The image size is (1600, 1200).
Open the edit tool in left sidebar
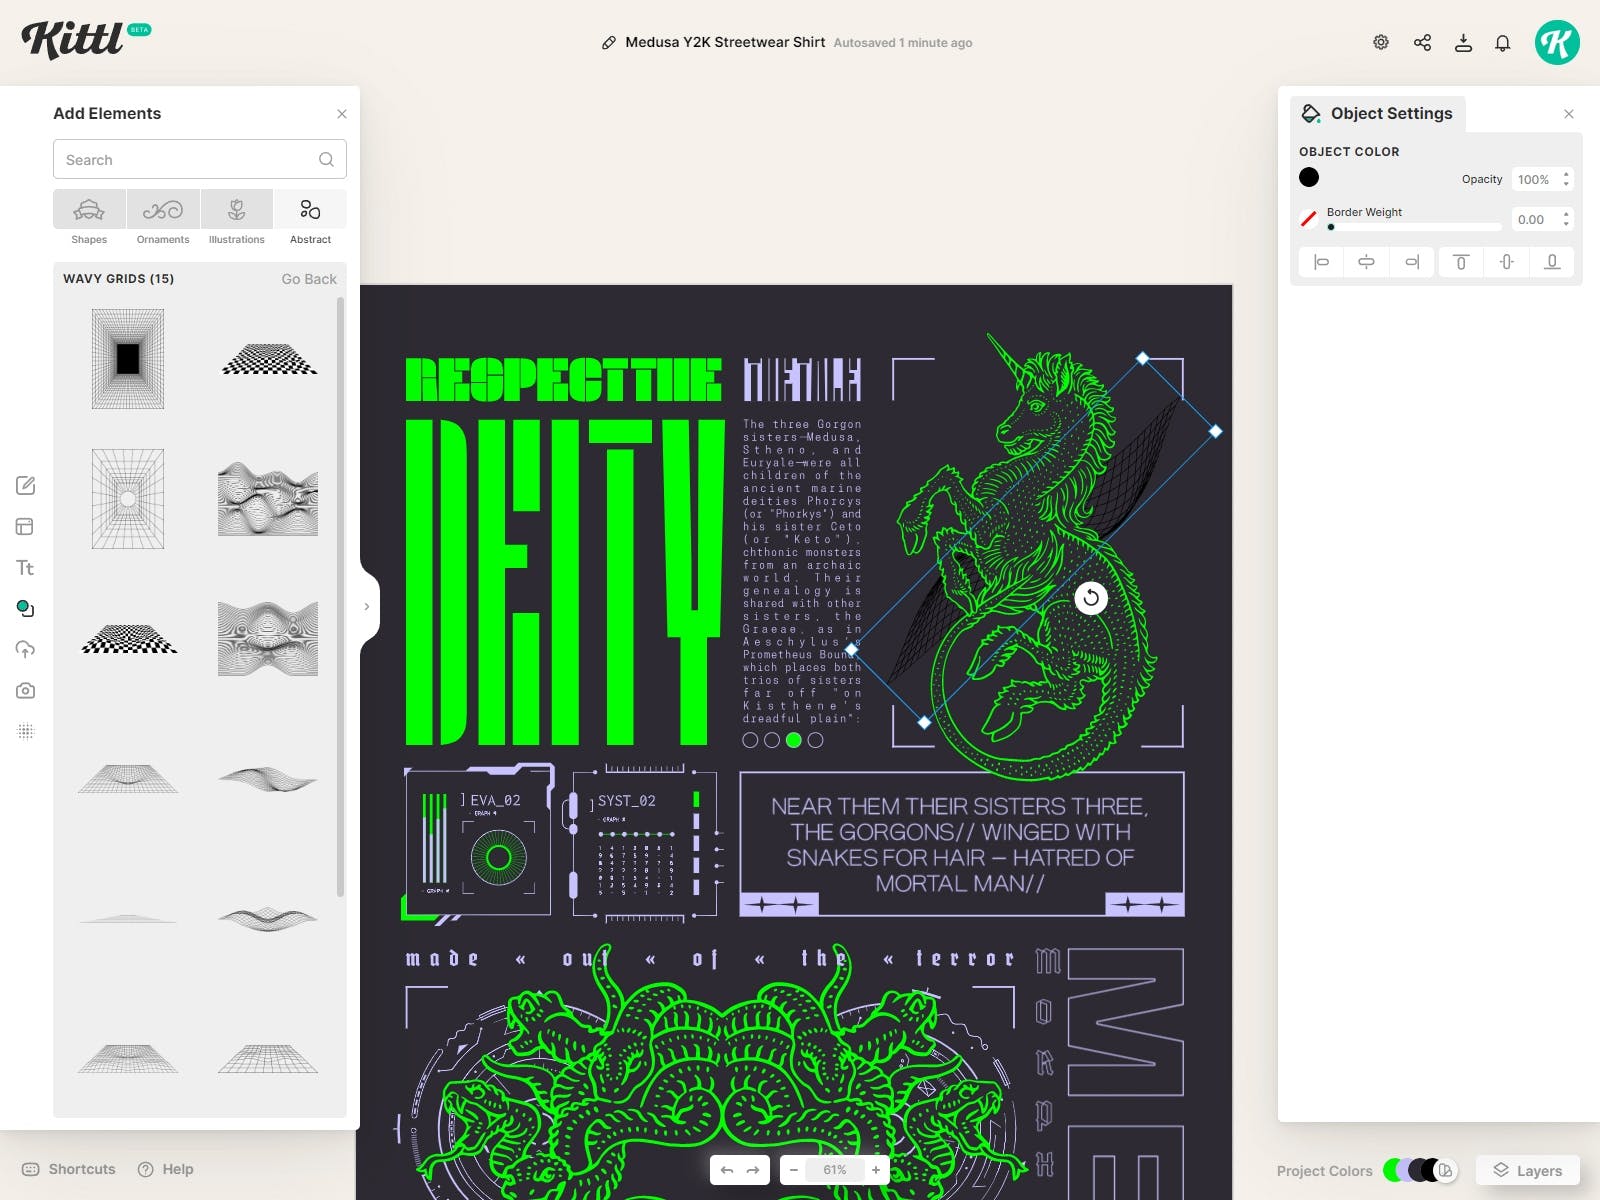26,486
